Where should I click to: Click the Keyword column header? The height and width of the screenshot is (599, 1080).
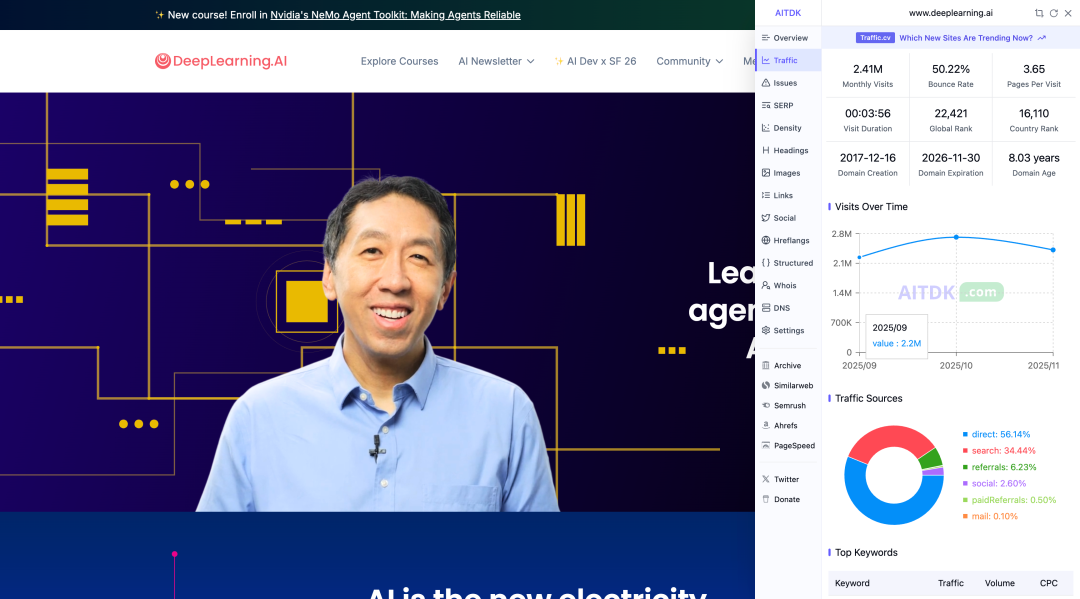852,583
